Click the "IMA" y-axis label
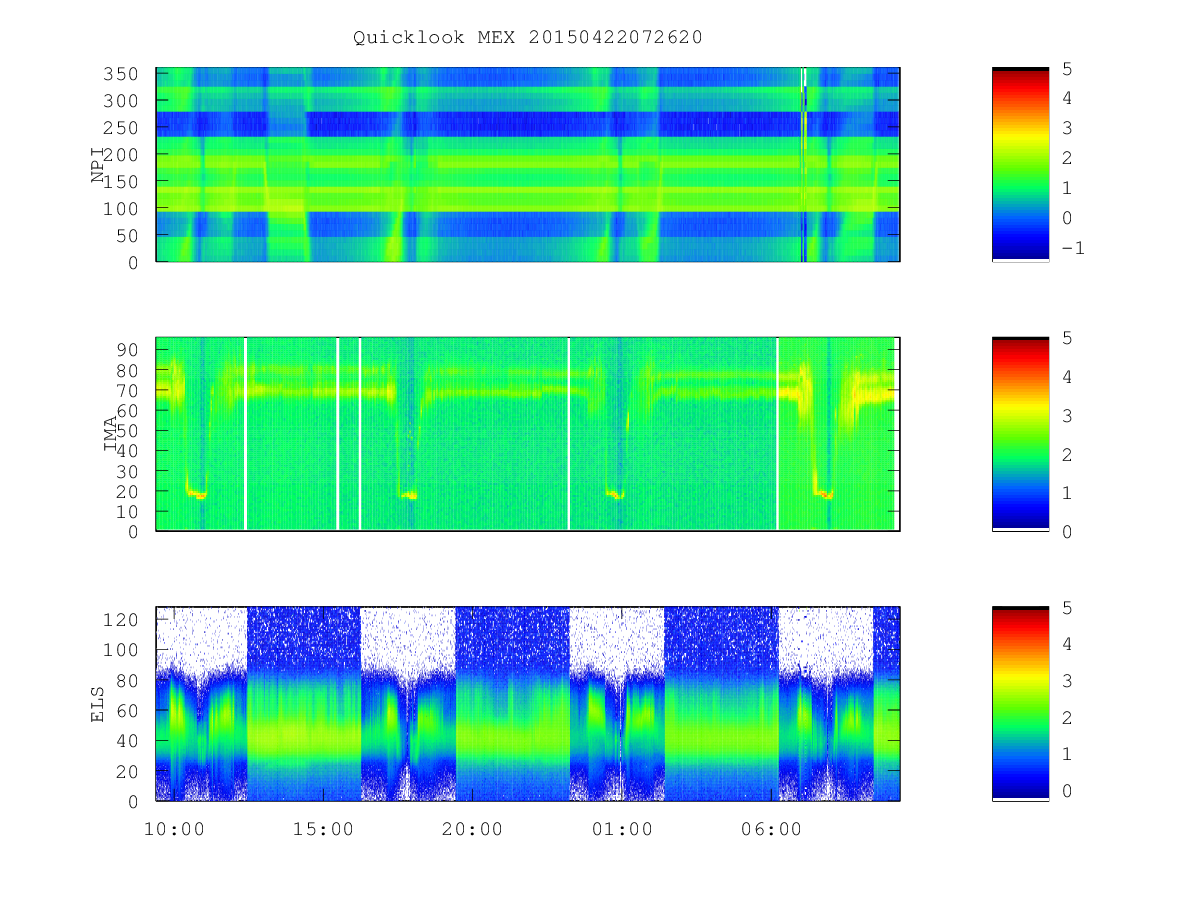The image size is (1200, 900). (x=110, y=435)
